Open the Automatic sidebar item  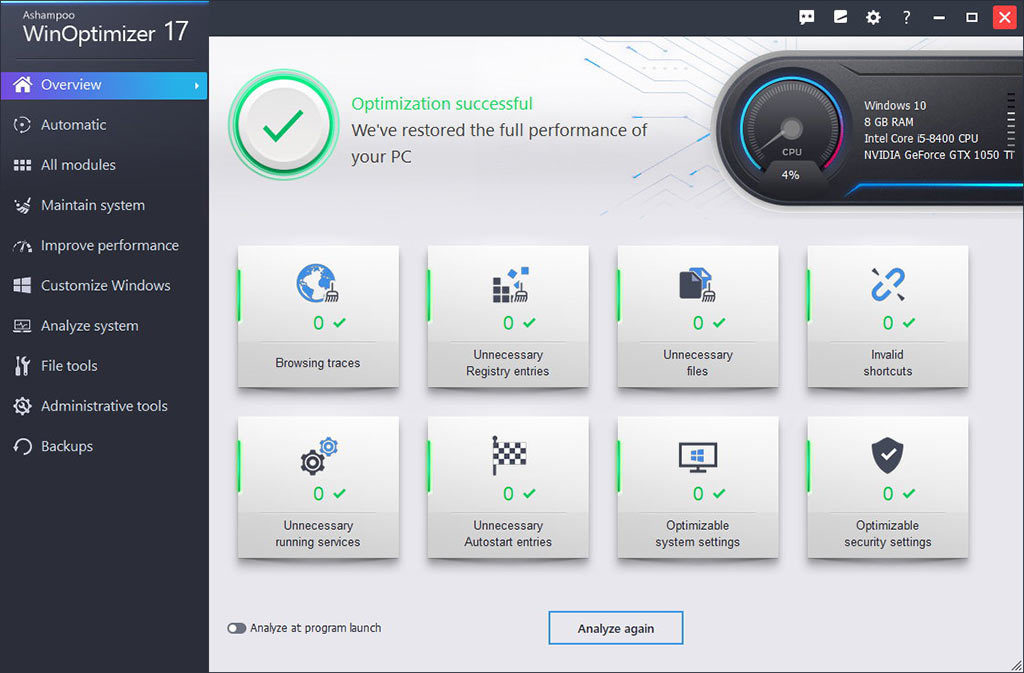[73, 125]
